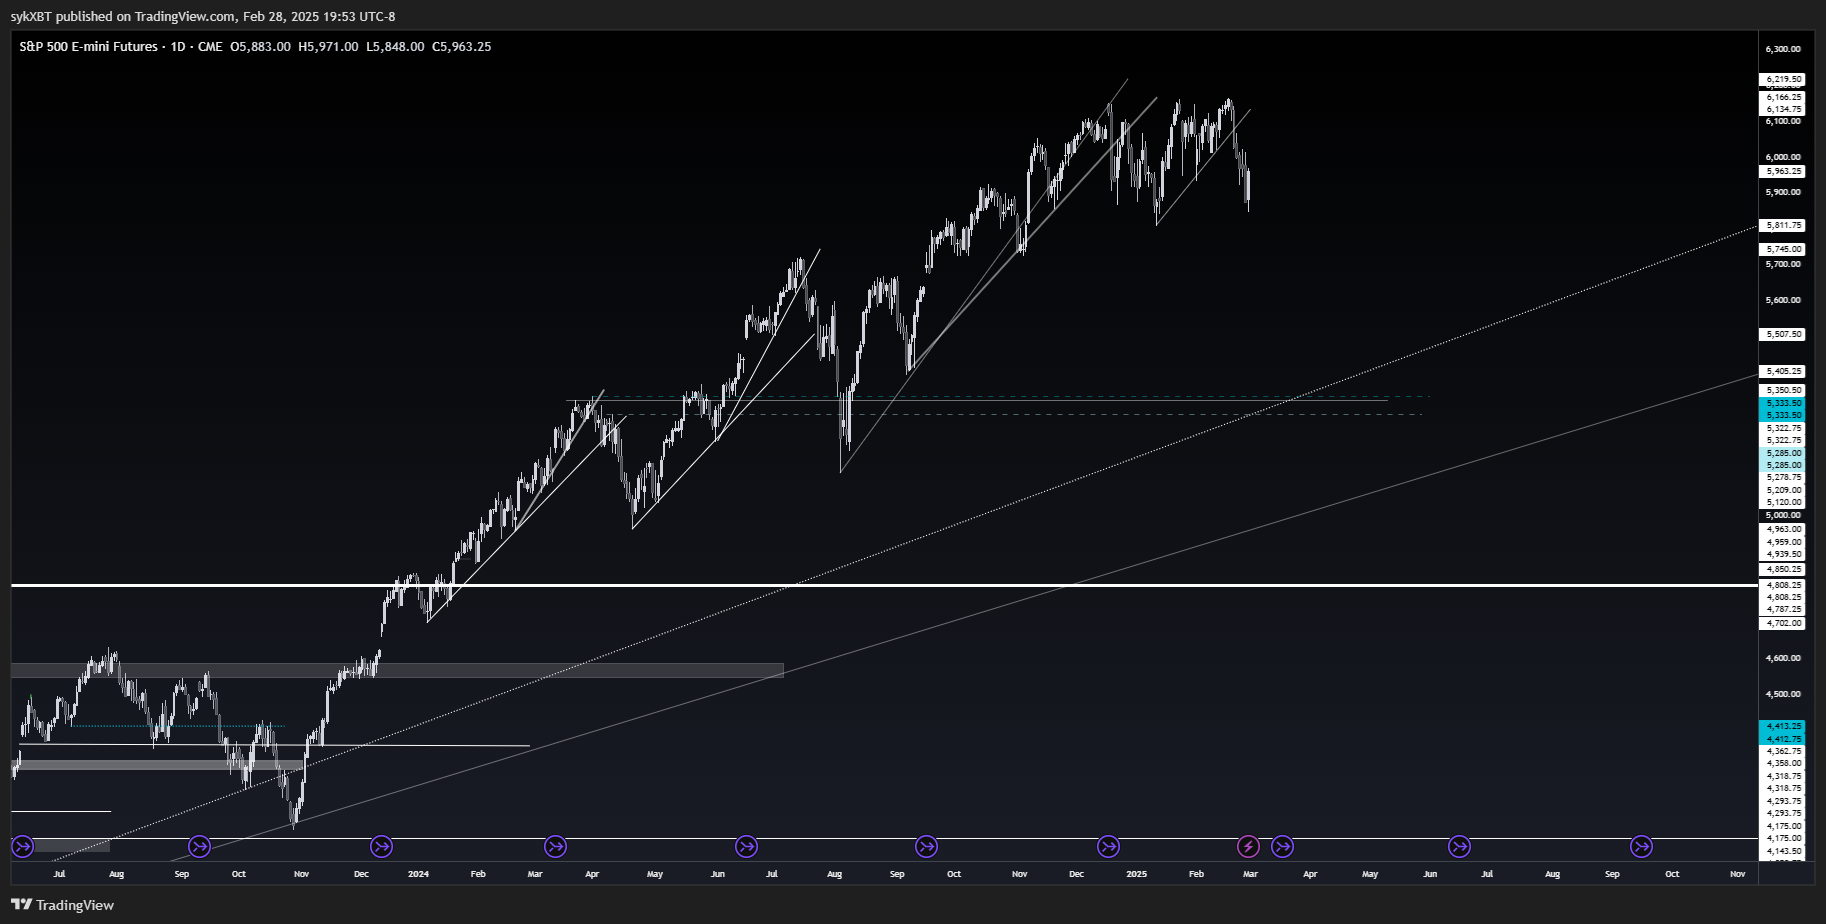Click the 5,745.00 price label

click(1782, 249)
